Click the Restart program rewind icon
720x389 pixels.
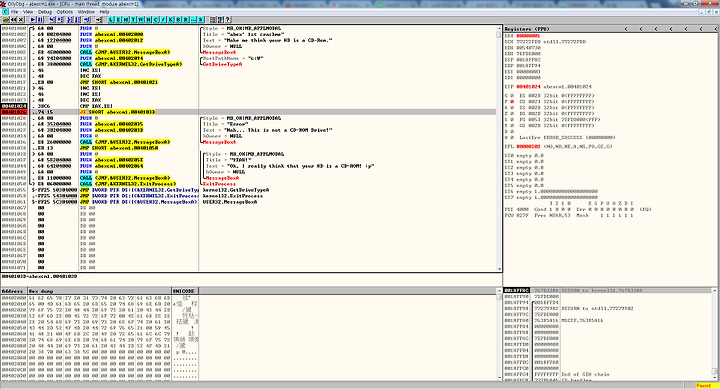13,20
